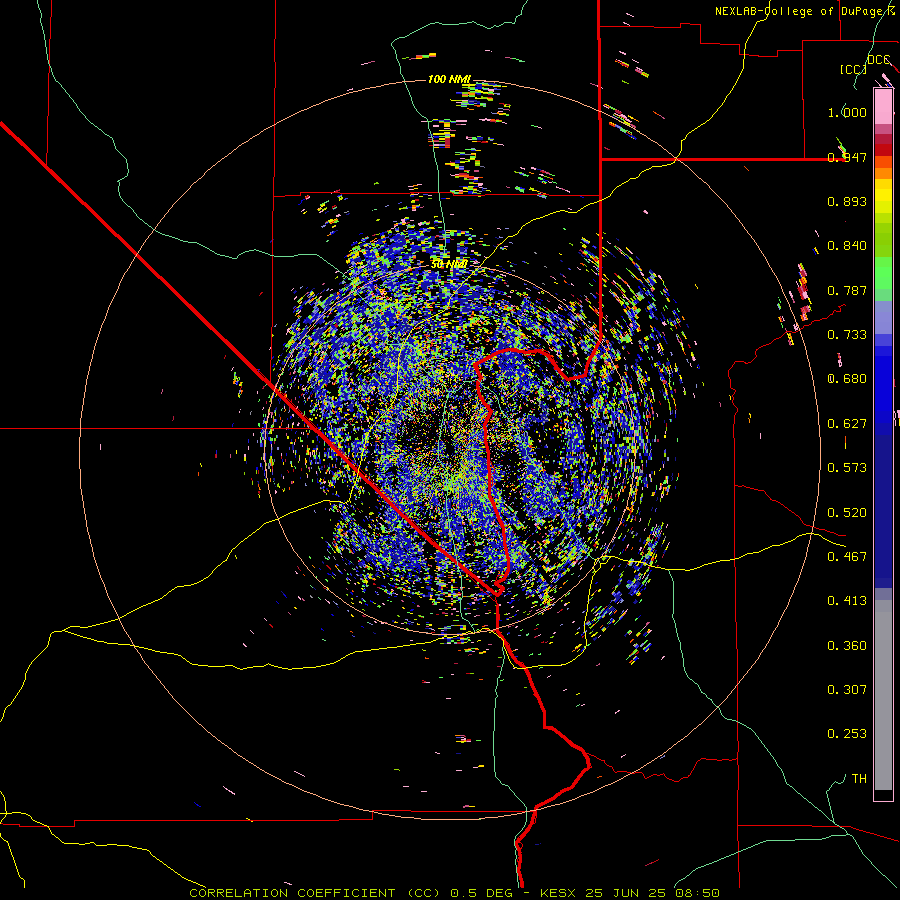Click CORRELATION COEFFICIENT in the bottom caption
Image resolution: width=900 pixels, height=900 pixels.
292,893
